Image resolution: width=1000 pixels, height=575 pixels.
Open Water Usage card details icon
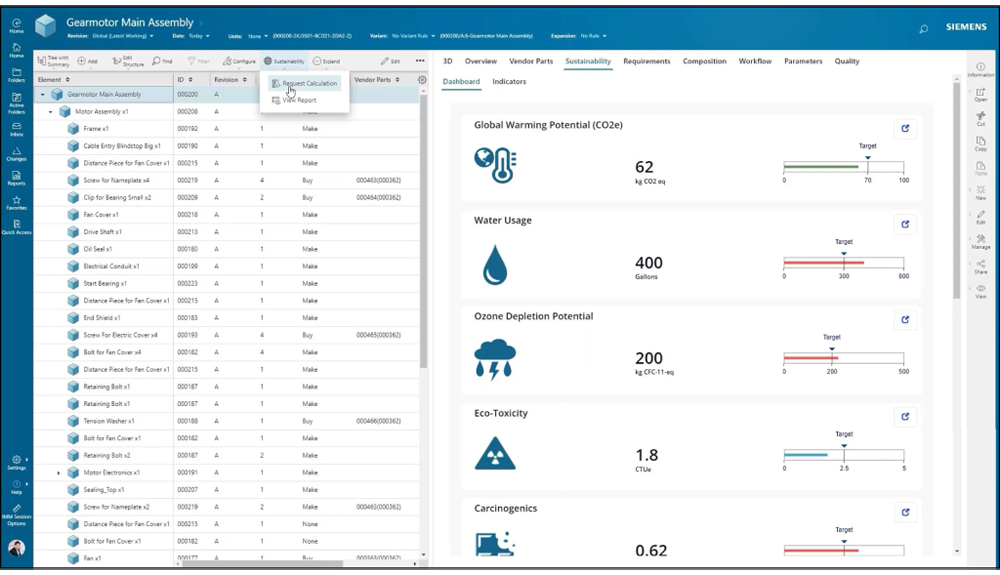coord(905,224)
